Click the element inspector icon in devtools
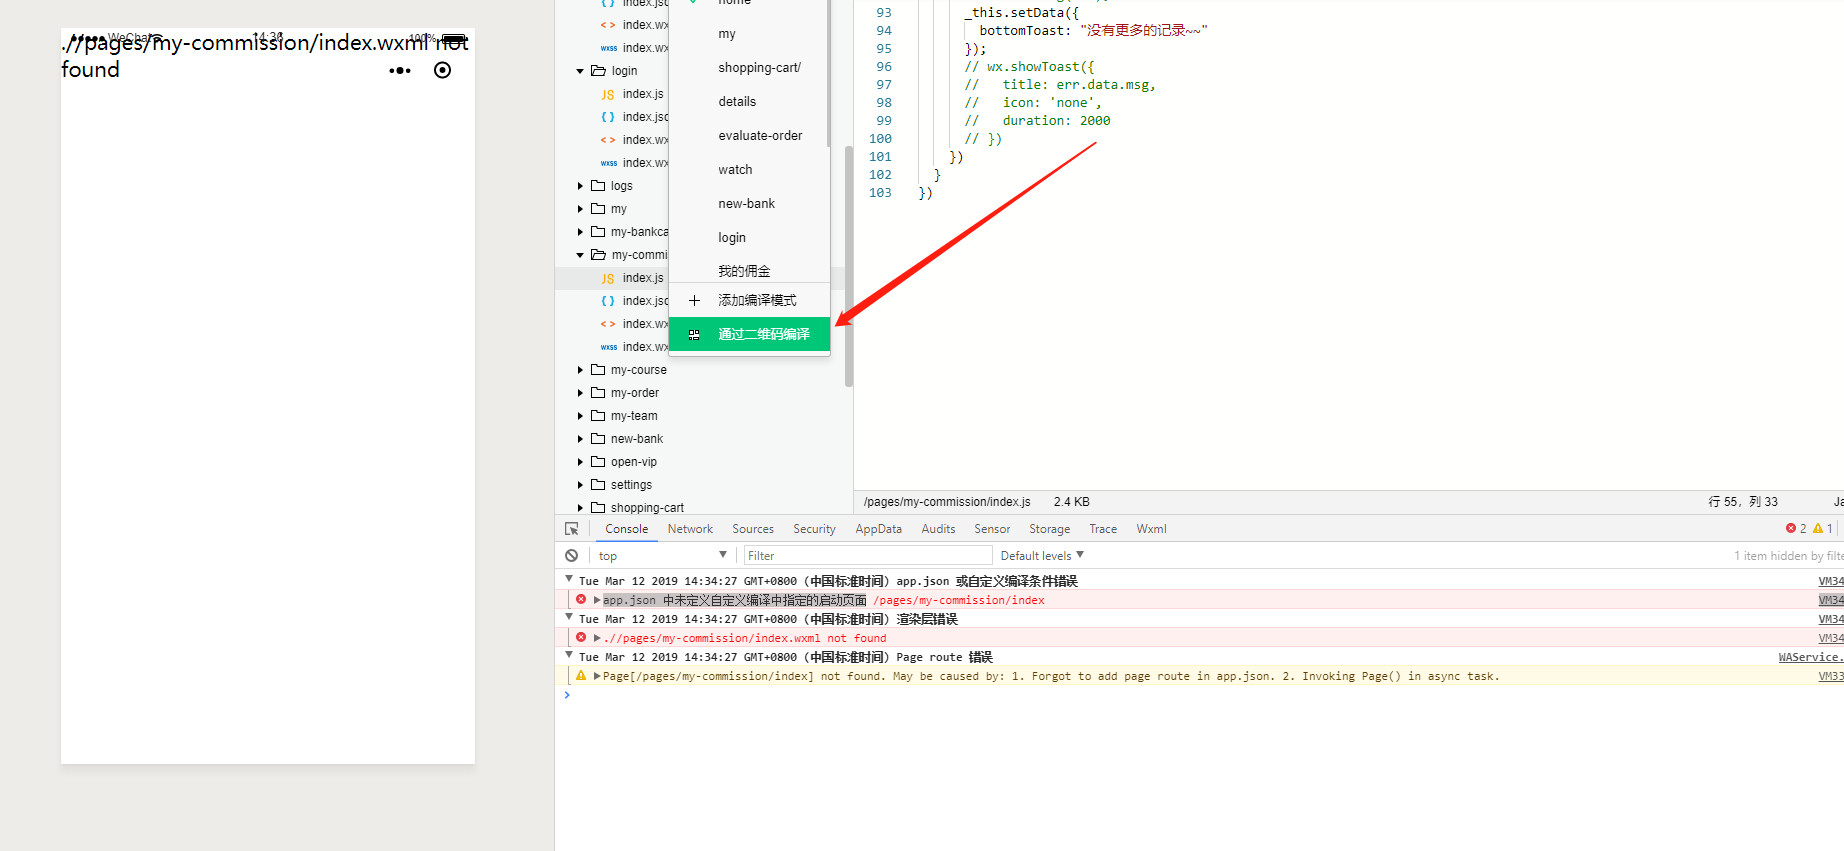 click(x=571, y=529)
